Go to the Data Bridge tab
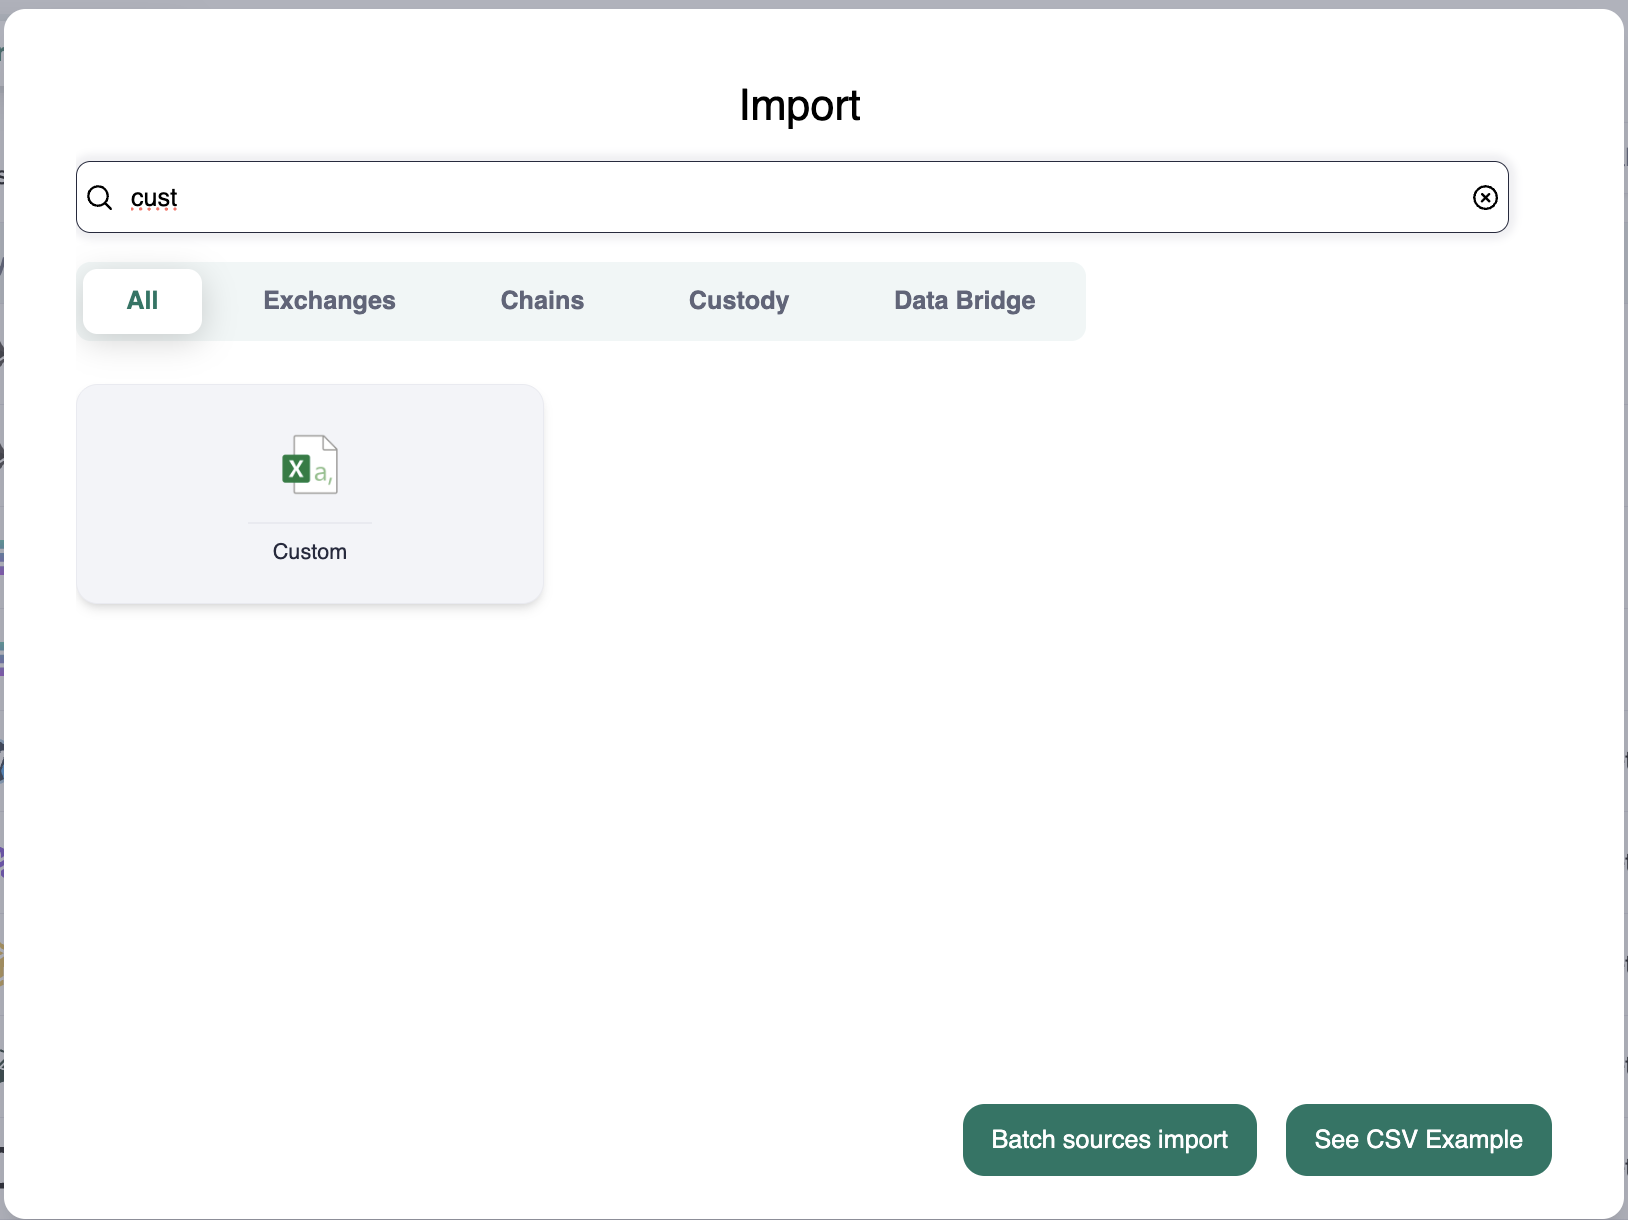The height and width of the screenshot is (1220, 1628). [964, 301]
